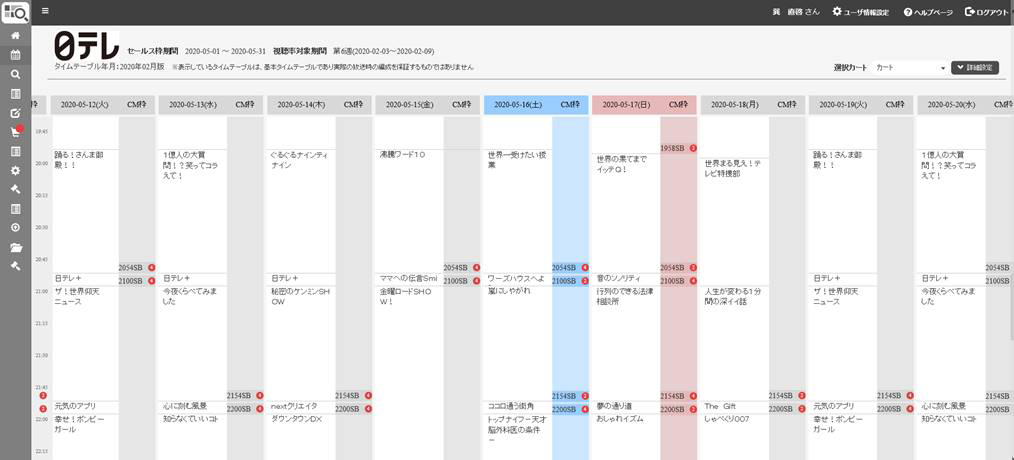Screen dimensions: 1014x460
Task: Open the shopping cart with red badge
Action: [x=15, y=132]
